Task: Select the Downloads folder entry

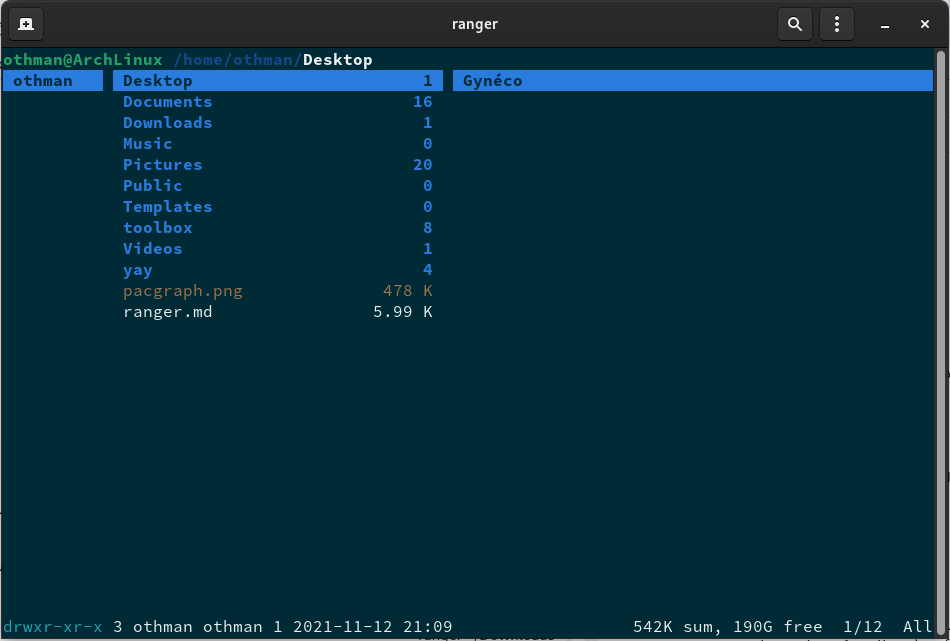Action: click(x=167, y=123)
